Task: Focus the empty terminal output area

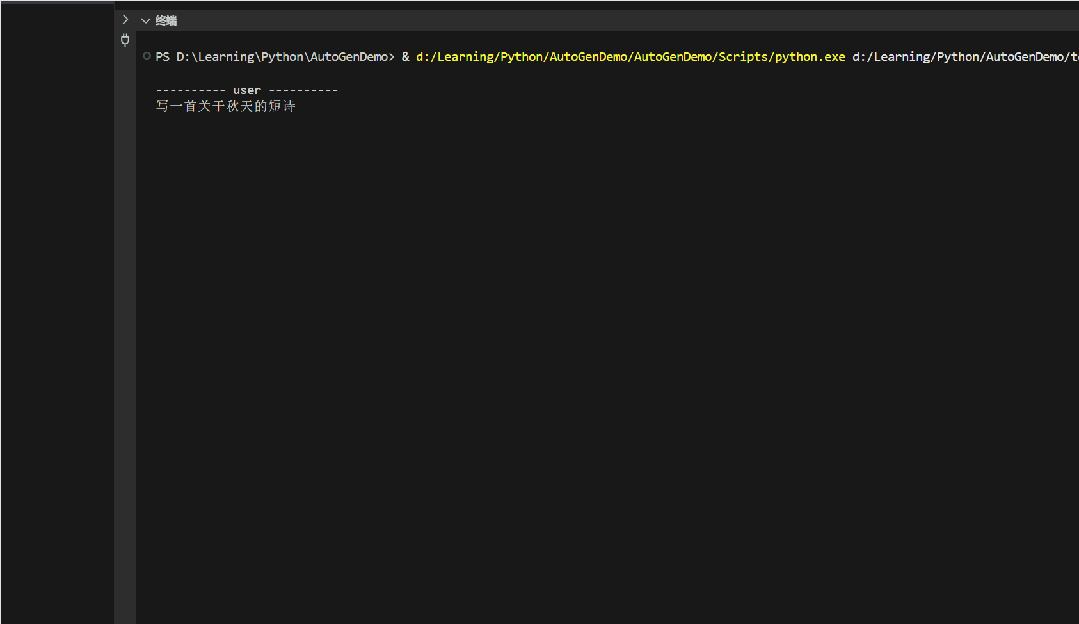Action: tap(600, 350)
